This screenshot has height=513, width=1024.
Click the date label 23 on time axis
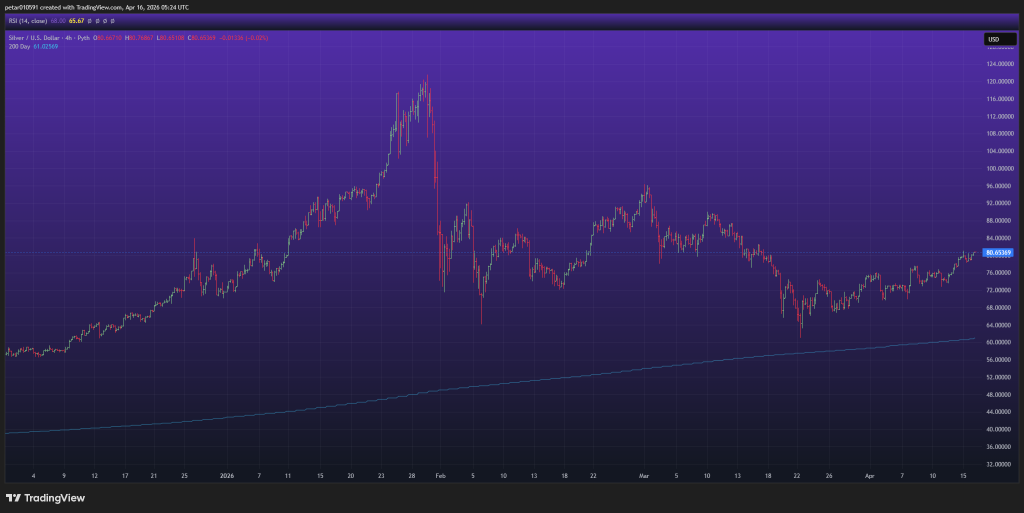pos(381,476)
